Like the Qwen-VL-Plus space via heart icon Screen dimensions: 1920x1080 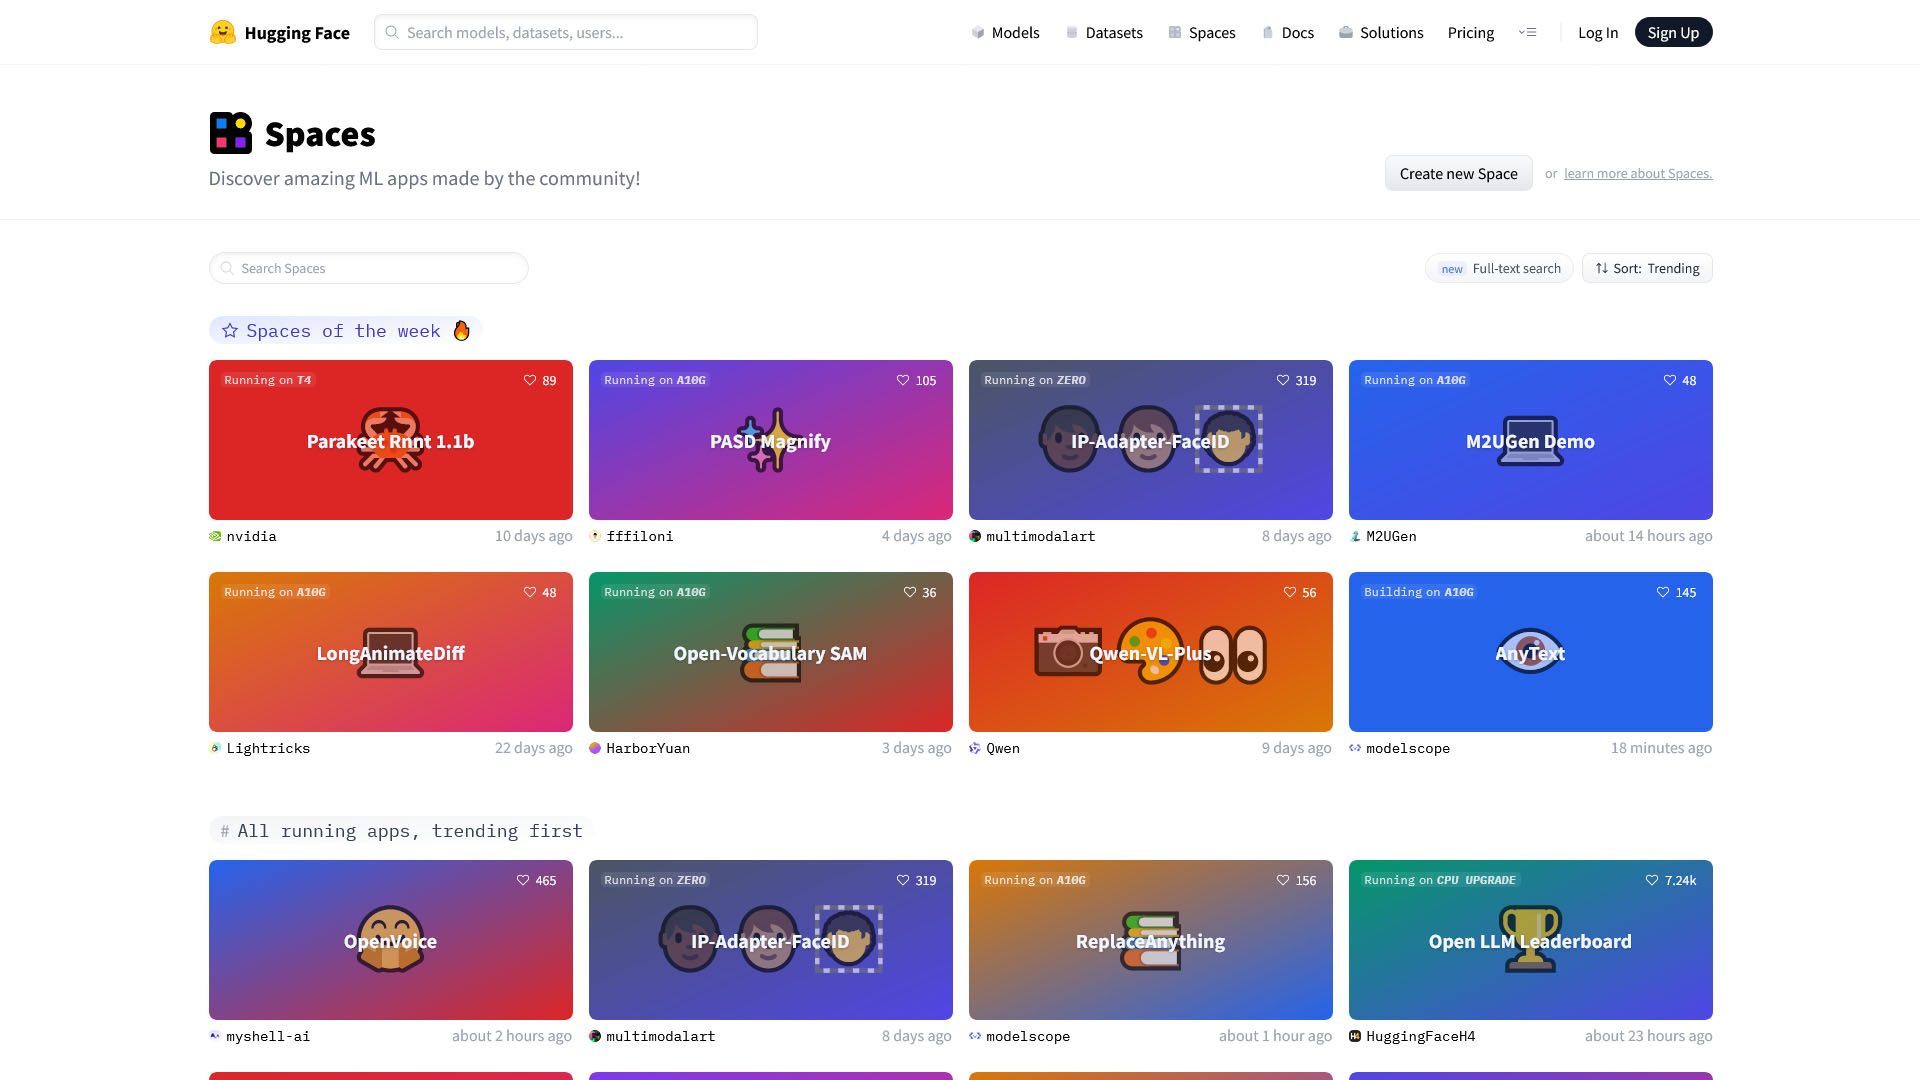pos(1290,592)
